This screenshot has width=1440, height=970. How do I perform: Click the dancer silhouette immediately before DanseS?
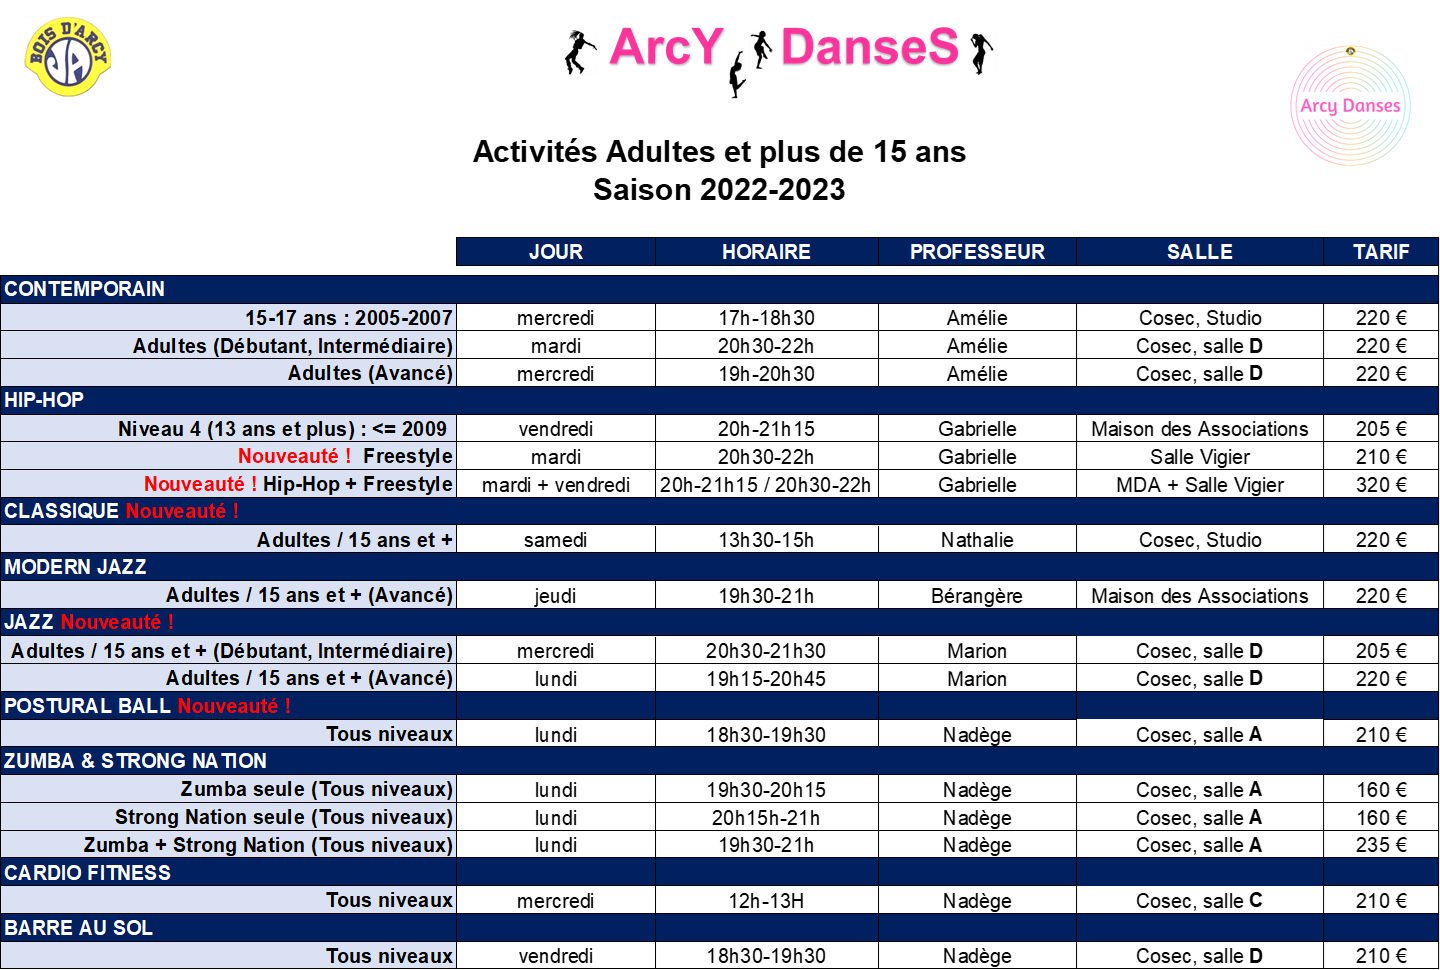(x=762, y=51)
